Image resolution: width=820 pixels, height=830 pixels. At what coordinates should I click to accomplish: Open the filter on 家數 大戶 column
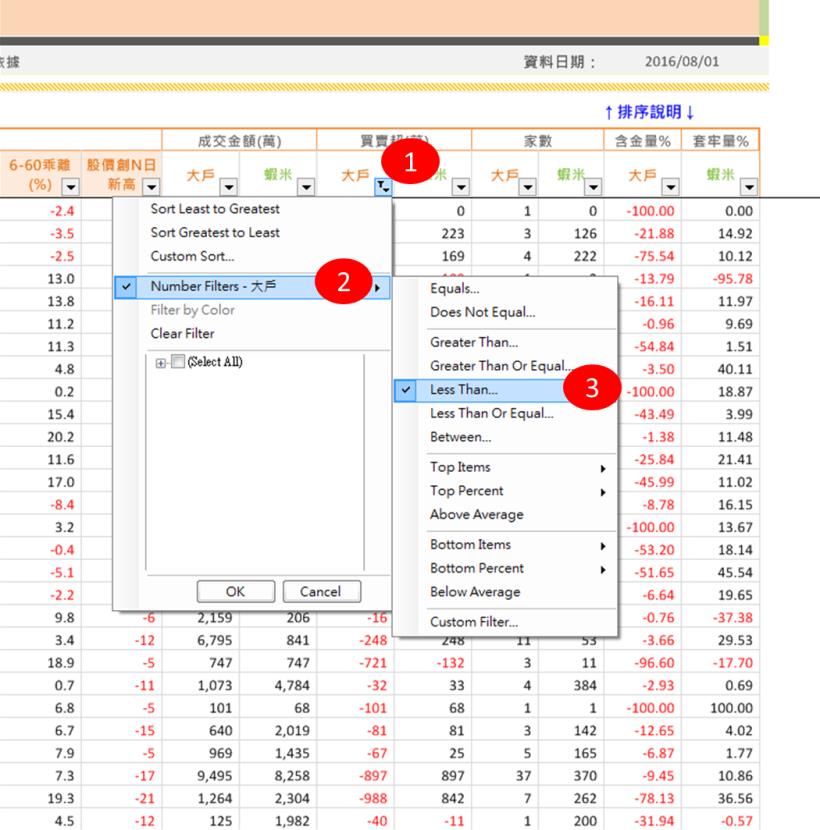tap(528, 187)
